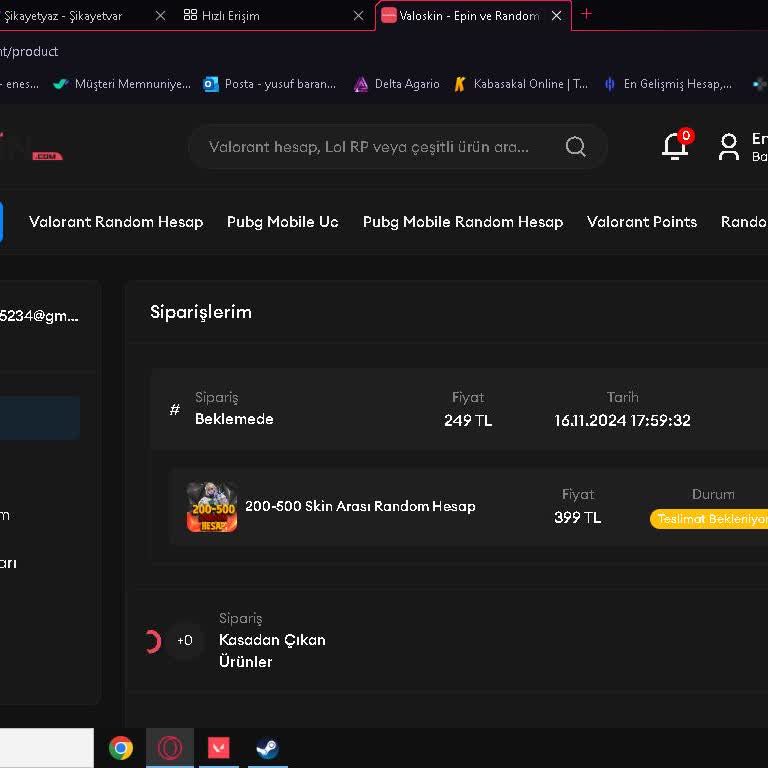Click the address bar URL

29,51
